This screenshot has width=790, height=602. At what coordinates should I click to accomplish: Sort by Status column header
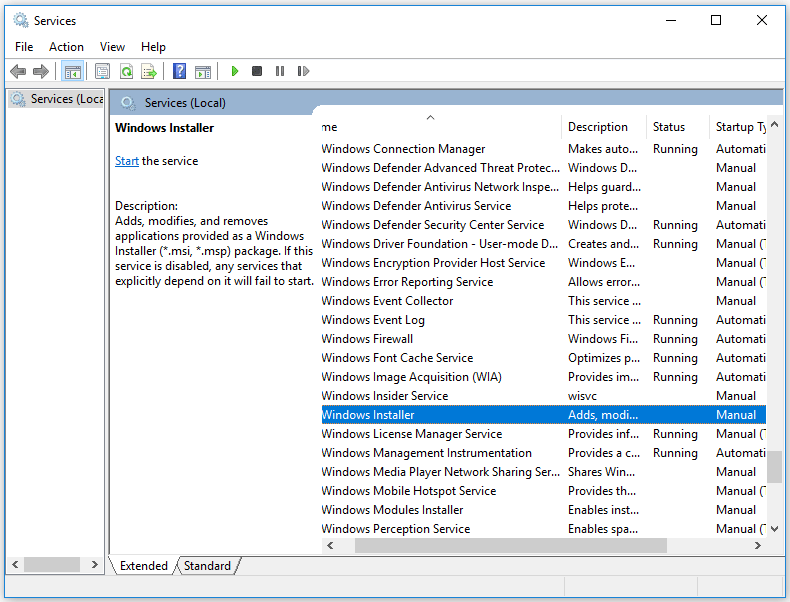click(678, 127)
